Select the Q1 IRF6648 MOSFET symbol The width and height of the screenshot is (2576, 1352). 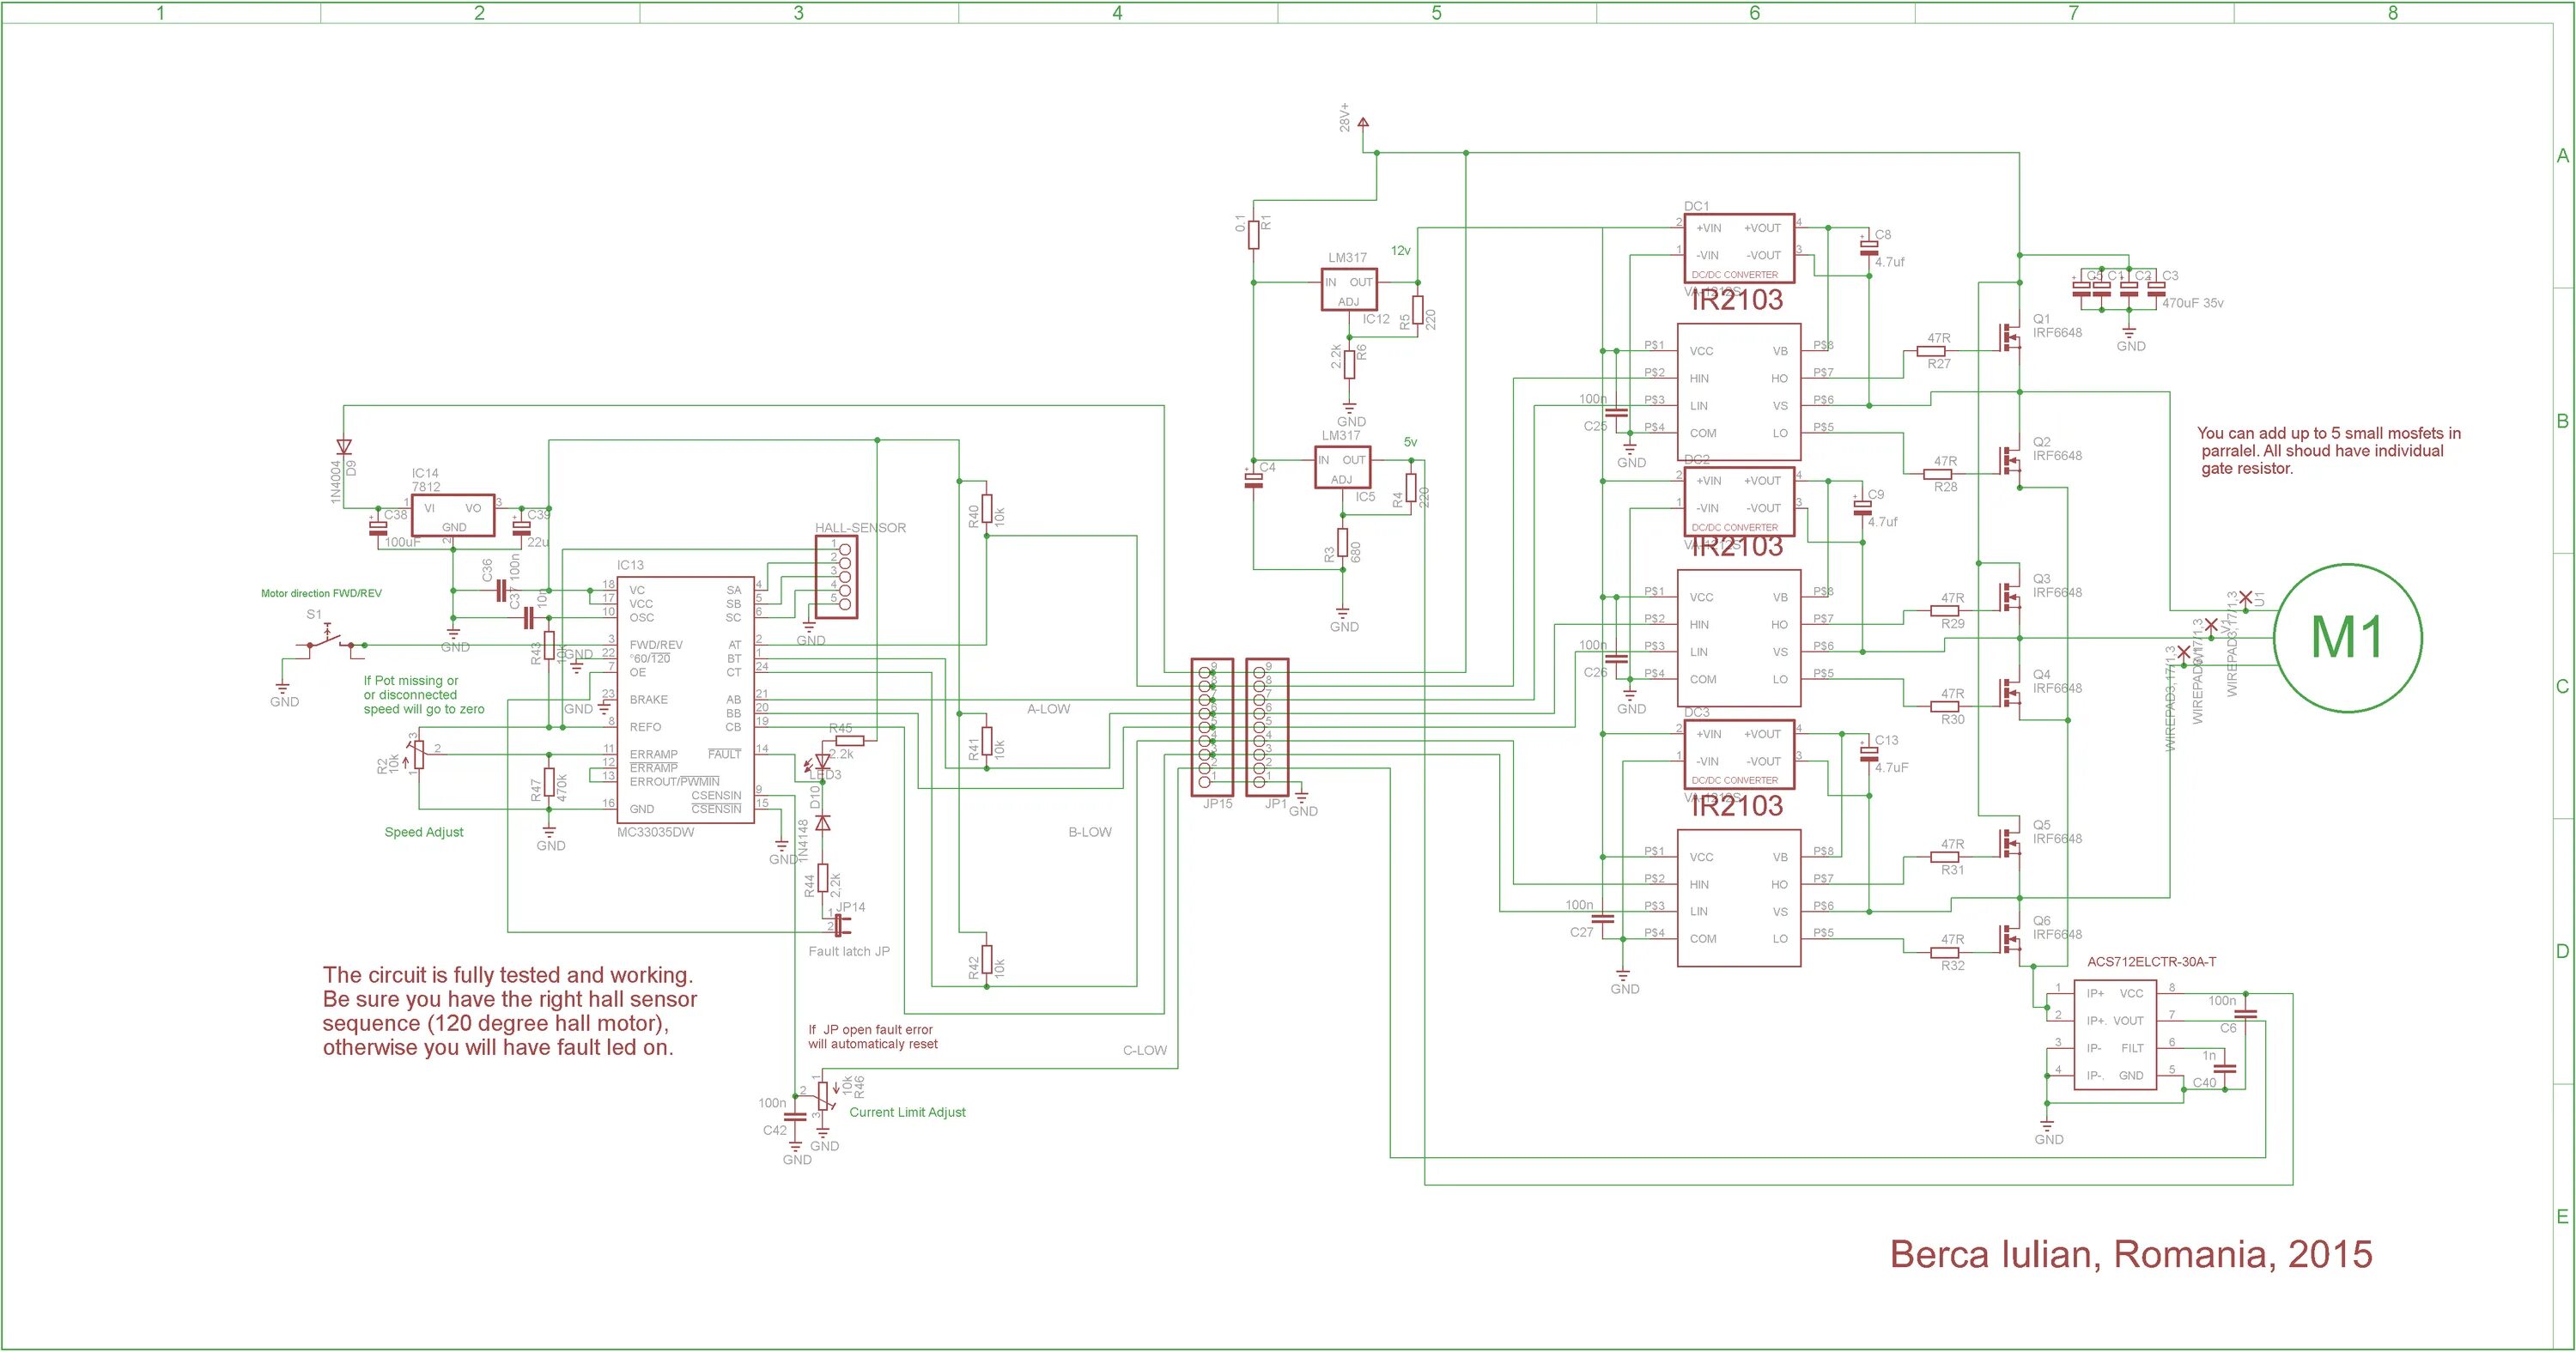[x=2008, y=336]
